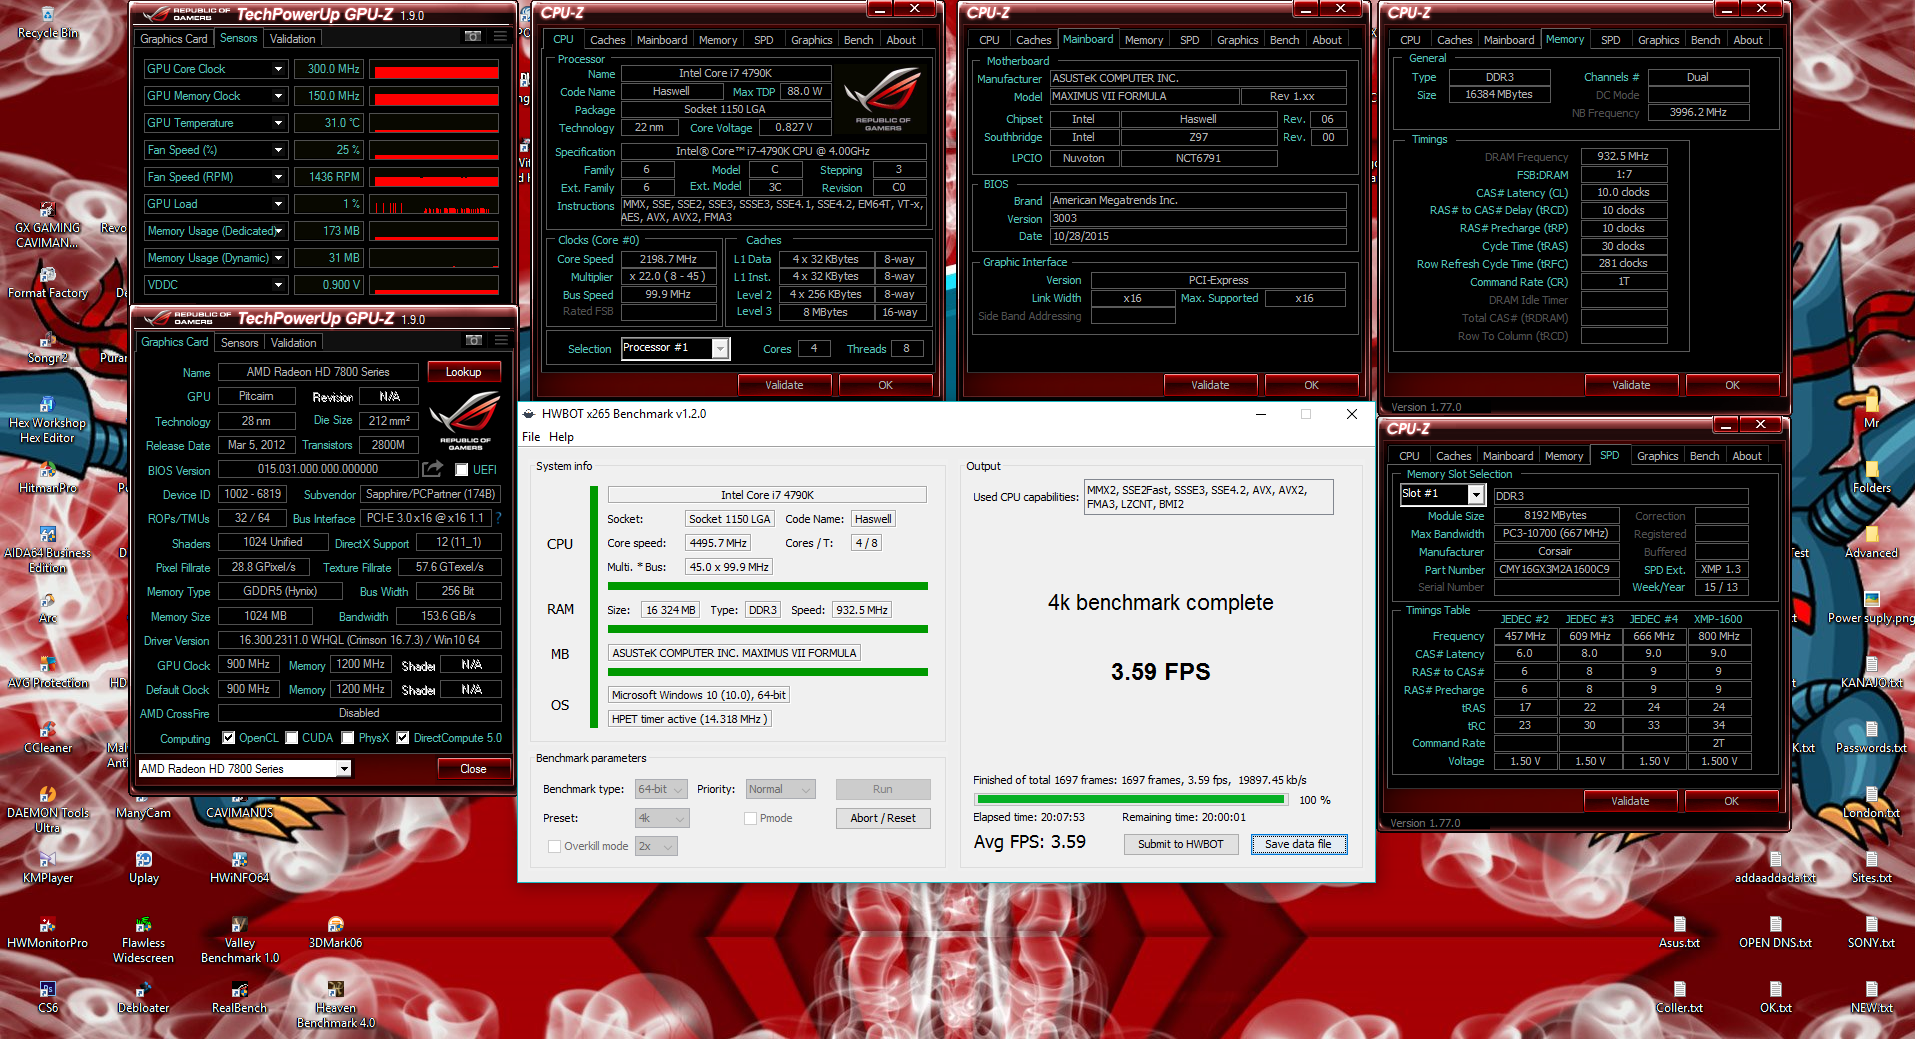
Task: Open the Power suply.png file icon
Action: [x=1871, y=607]
